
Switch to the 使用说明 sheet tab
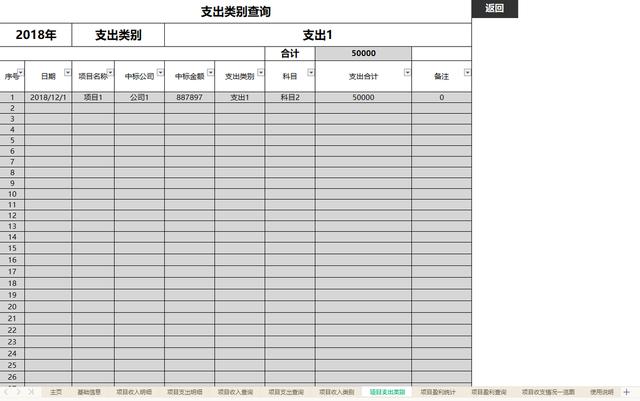[x=602, y=392]
